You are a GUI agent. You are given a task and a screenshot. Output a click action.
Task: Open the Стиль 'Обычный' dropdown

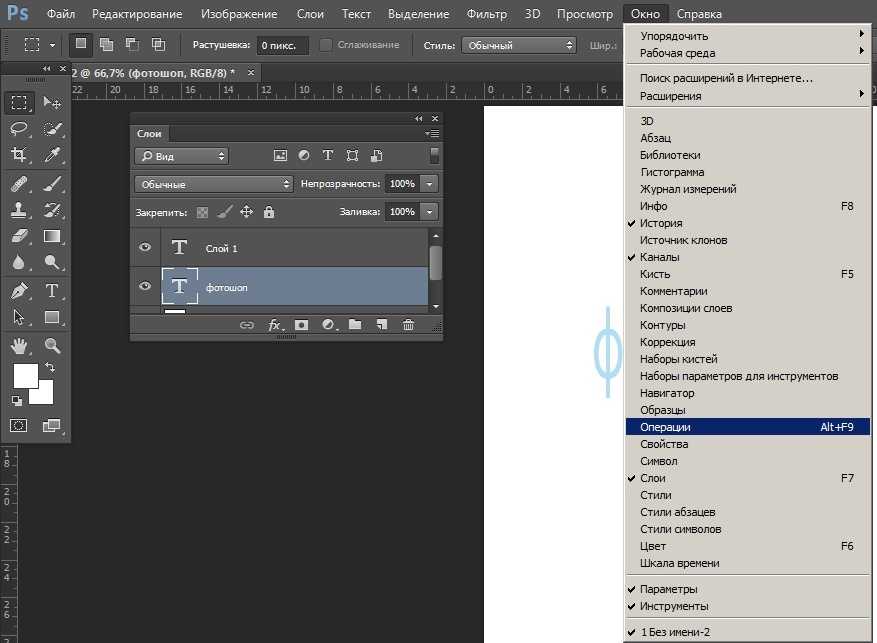[519, 45]
